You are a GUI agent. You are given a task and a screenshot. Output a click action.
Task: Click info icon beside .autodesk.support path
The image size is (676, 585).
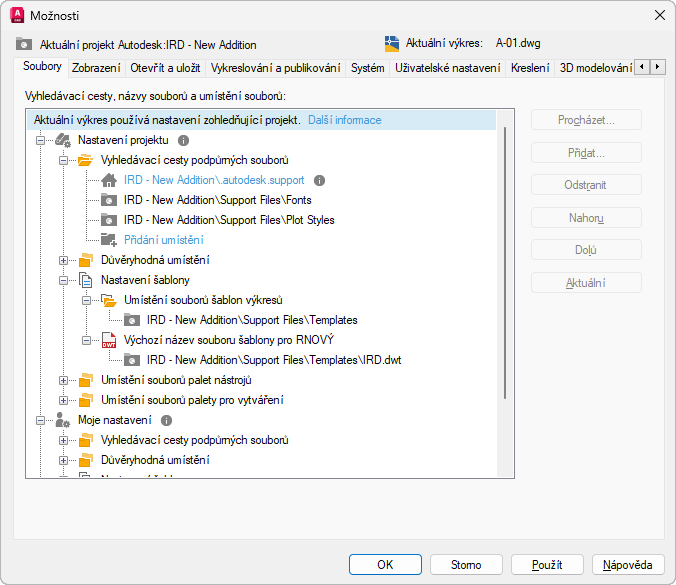[x=319, y=181]
